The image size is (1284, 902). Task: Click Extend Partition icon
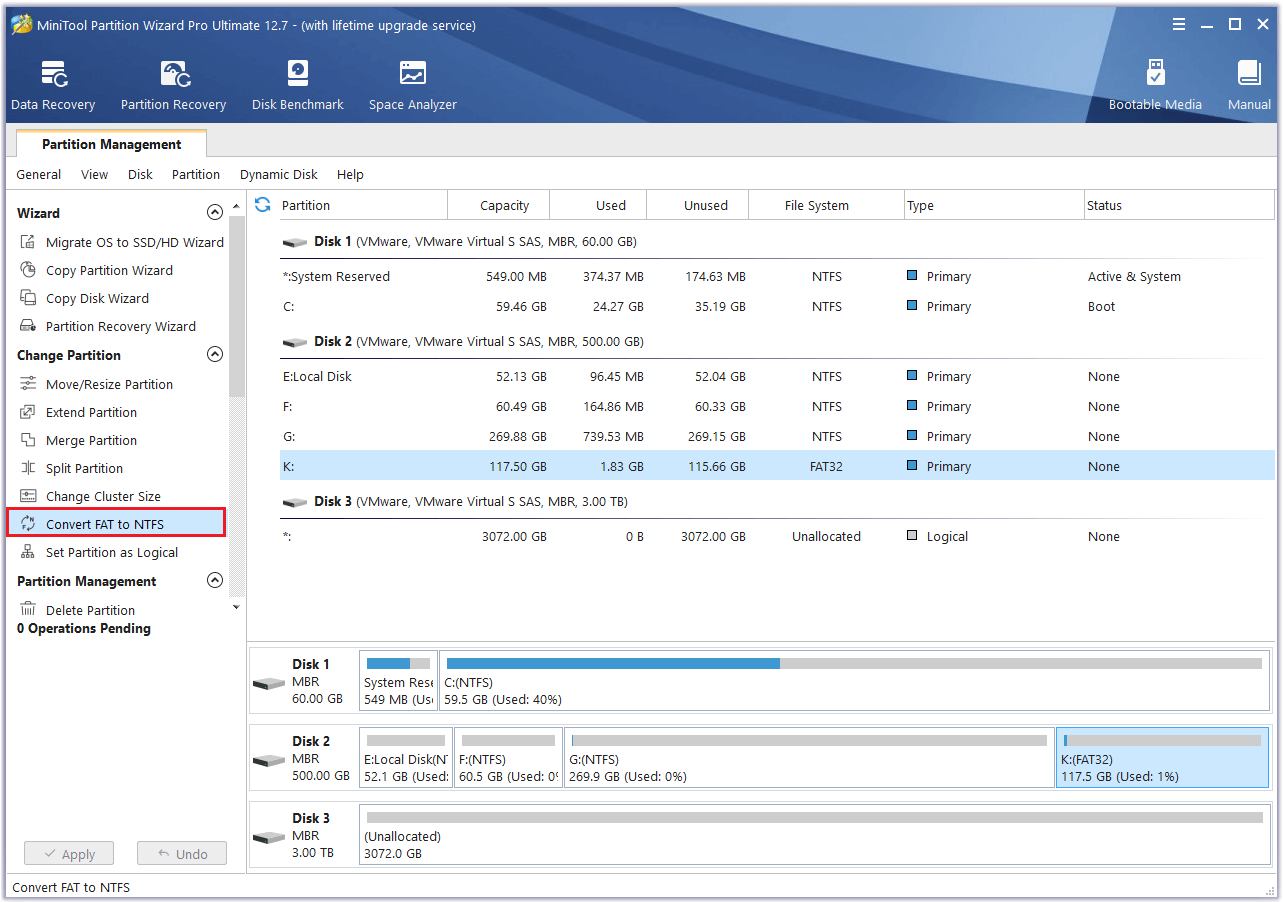[x=28, y=412]
